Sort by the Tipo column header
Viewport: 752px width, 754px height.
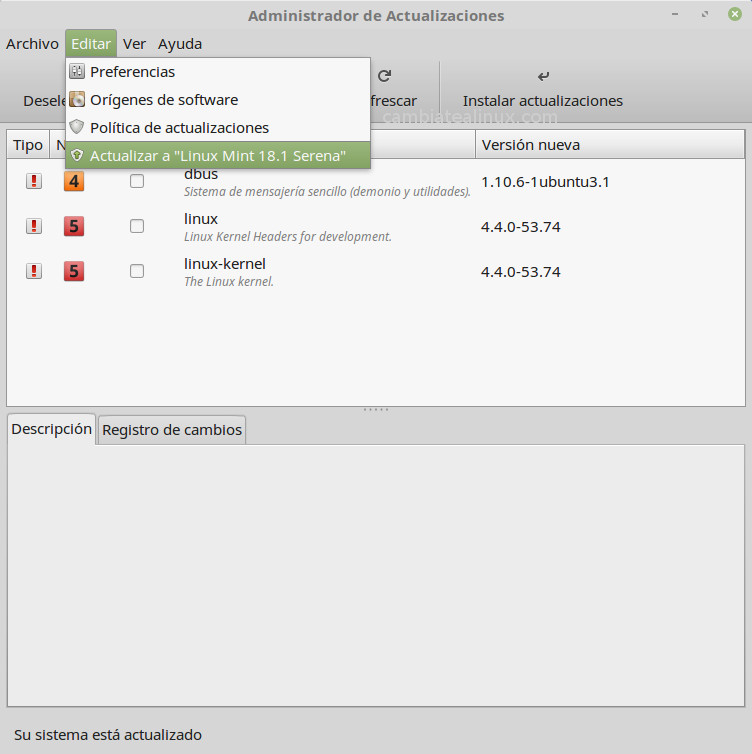tap(28, 145)
